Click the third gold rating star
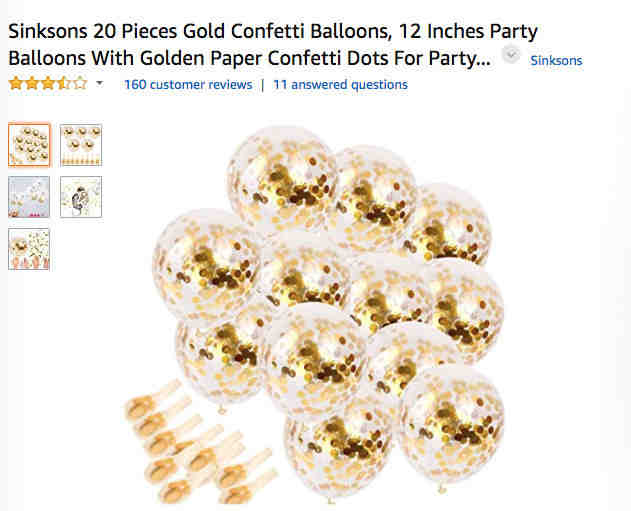 [x=48, y=84]
